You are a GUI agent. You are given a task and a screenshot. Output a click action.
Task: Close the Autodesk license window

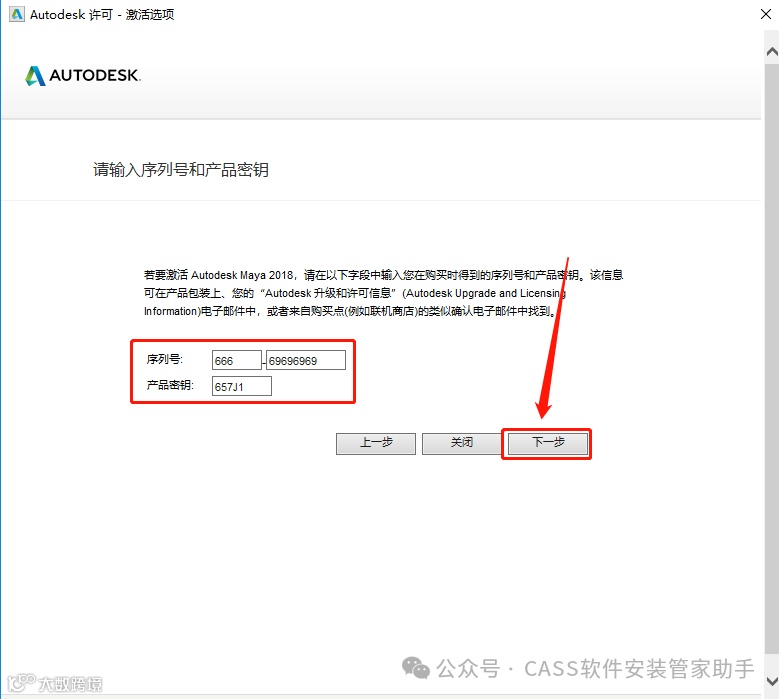click(766, 14)
